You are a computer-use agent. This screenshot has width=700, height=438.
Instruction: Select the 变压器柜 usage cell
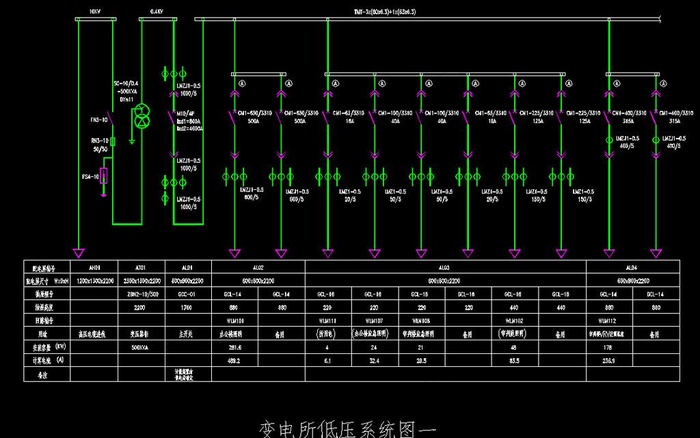(141, 334)
